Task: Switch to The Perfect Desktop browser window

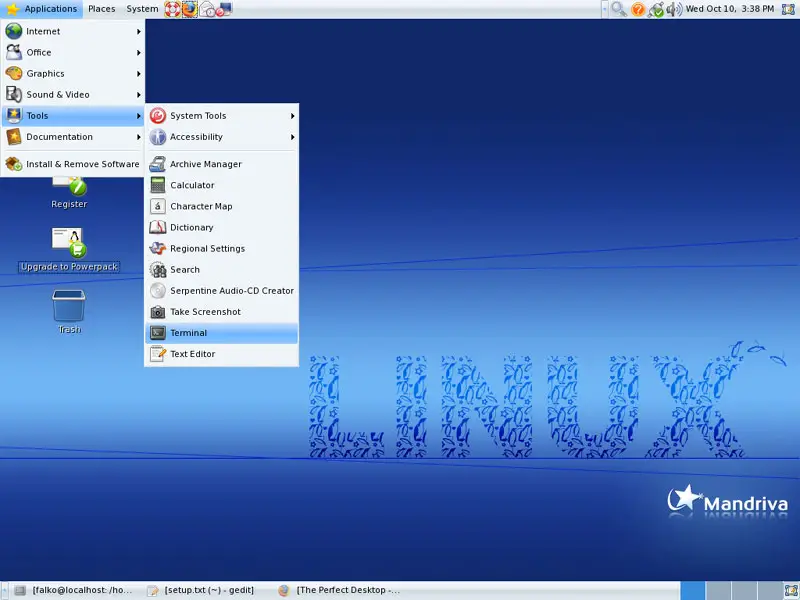Action: [341, 590]
